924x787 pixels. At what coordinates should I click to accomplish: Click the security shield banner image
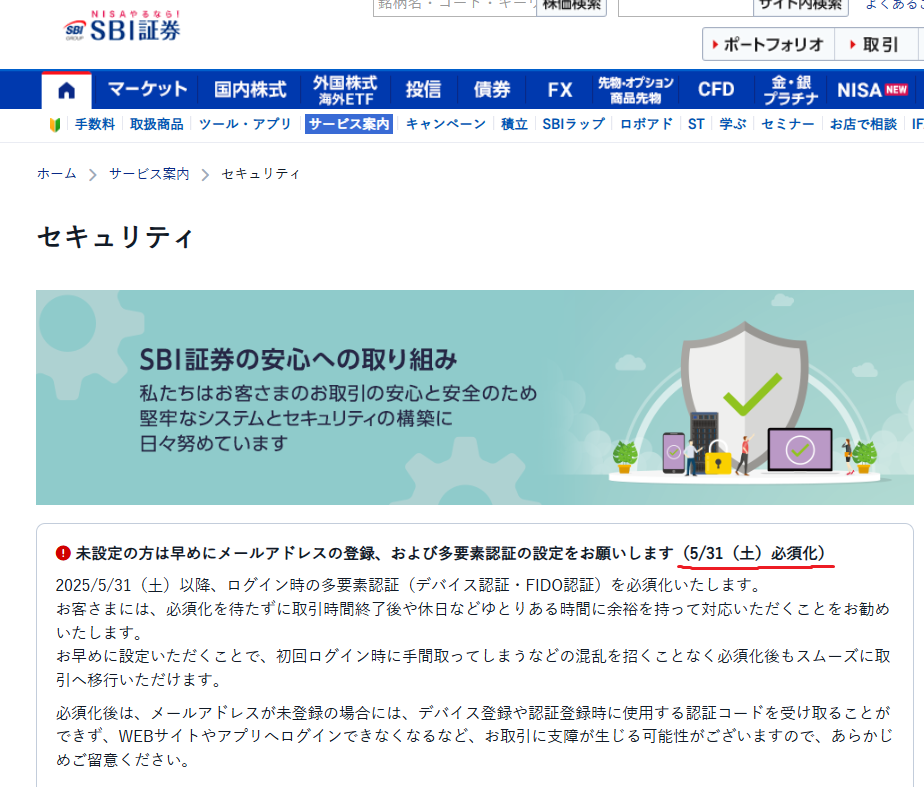pyautogui.click(x=474, y=398)
